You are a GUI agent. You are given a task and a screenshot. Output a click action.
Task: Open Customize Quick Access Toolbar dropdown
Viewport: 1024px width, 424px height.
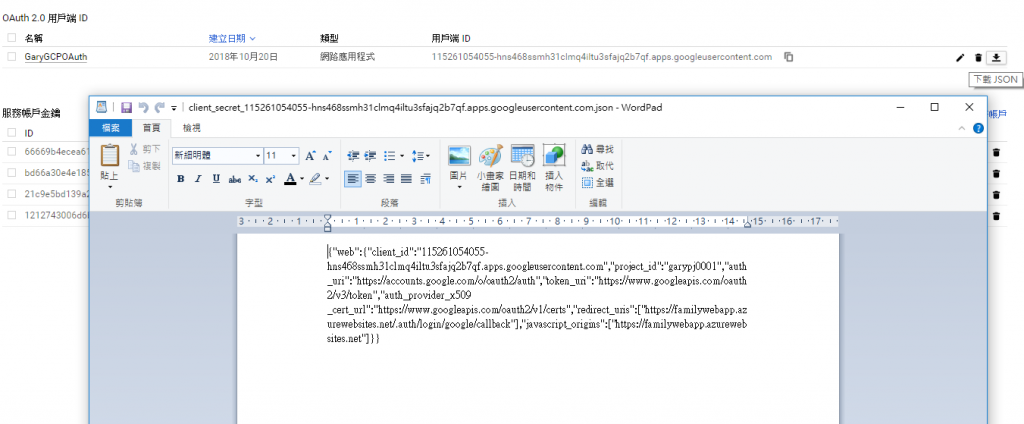[x=174, y=108]
